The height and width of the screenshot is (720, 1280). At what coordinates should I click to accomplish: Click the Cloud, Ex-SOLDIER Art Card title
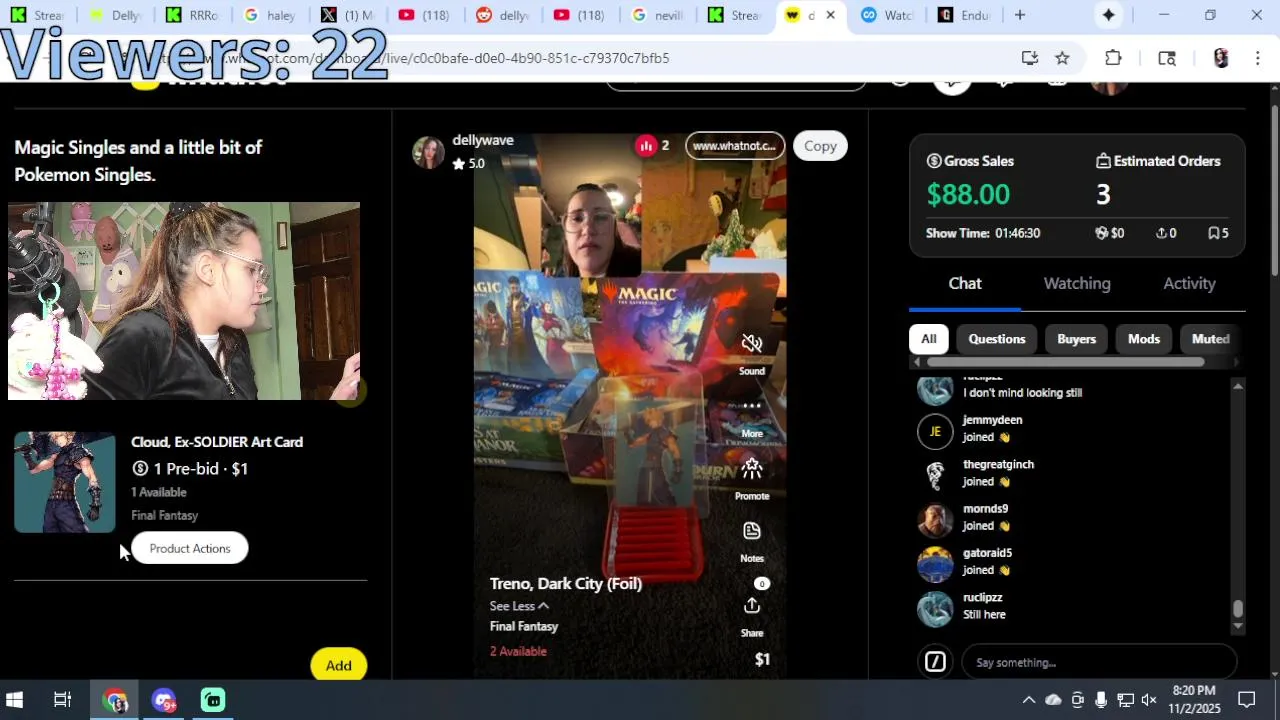coord(217,442)
